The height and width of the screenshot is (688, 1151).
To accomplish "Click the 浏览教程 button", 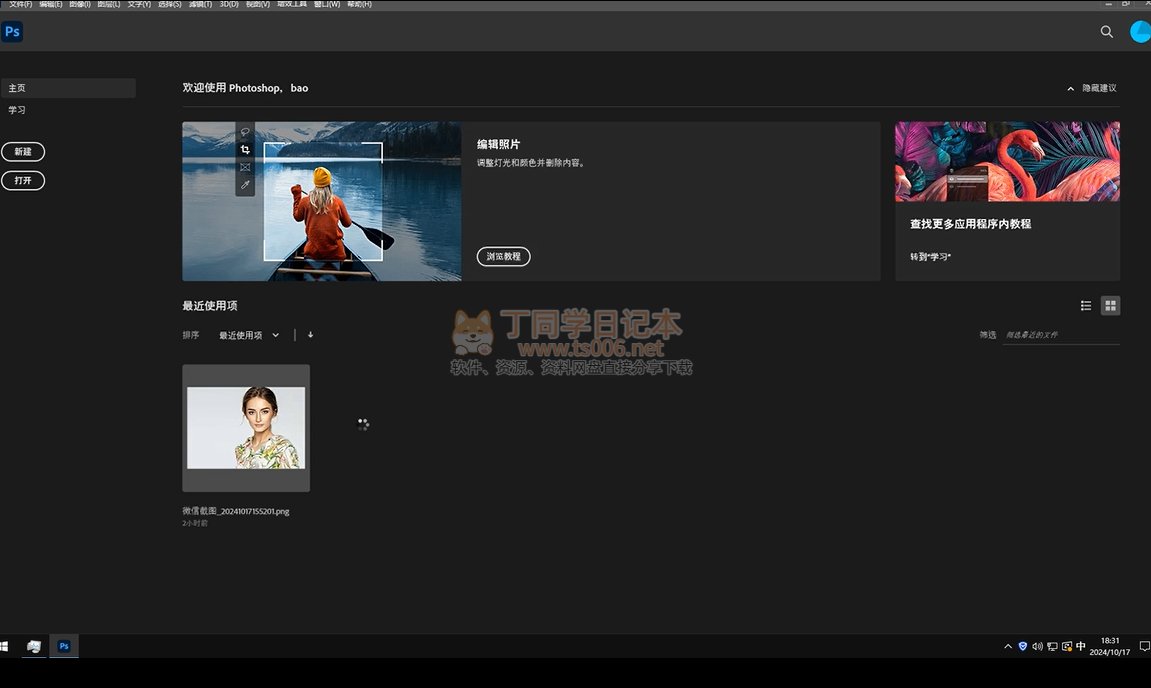I will point(503,257).
